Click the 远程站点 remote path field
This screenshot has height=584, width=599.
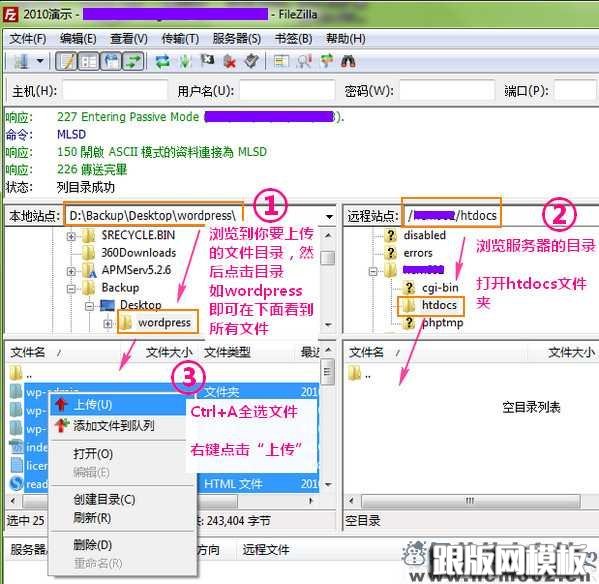500,216
